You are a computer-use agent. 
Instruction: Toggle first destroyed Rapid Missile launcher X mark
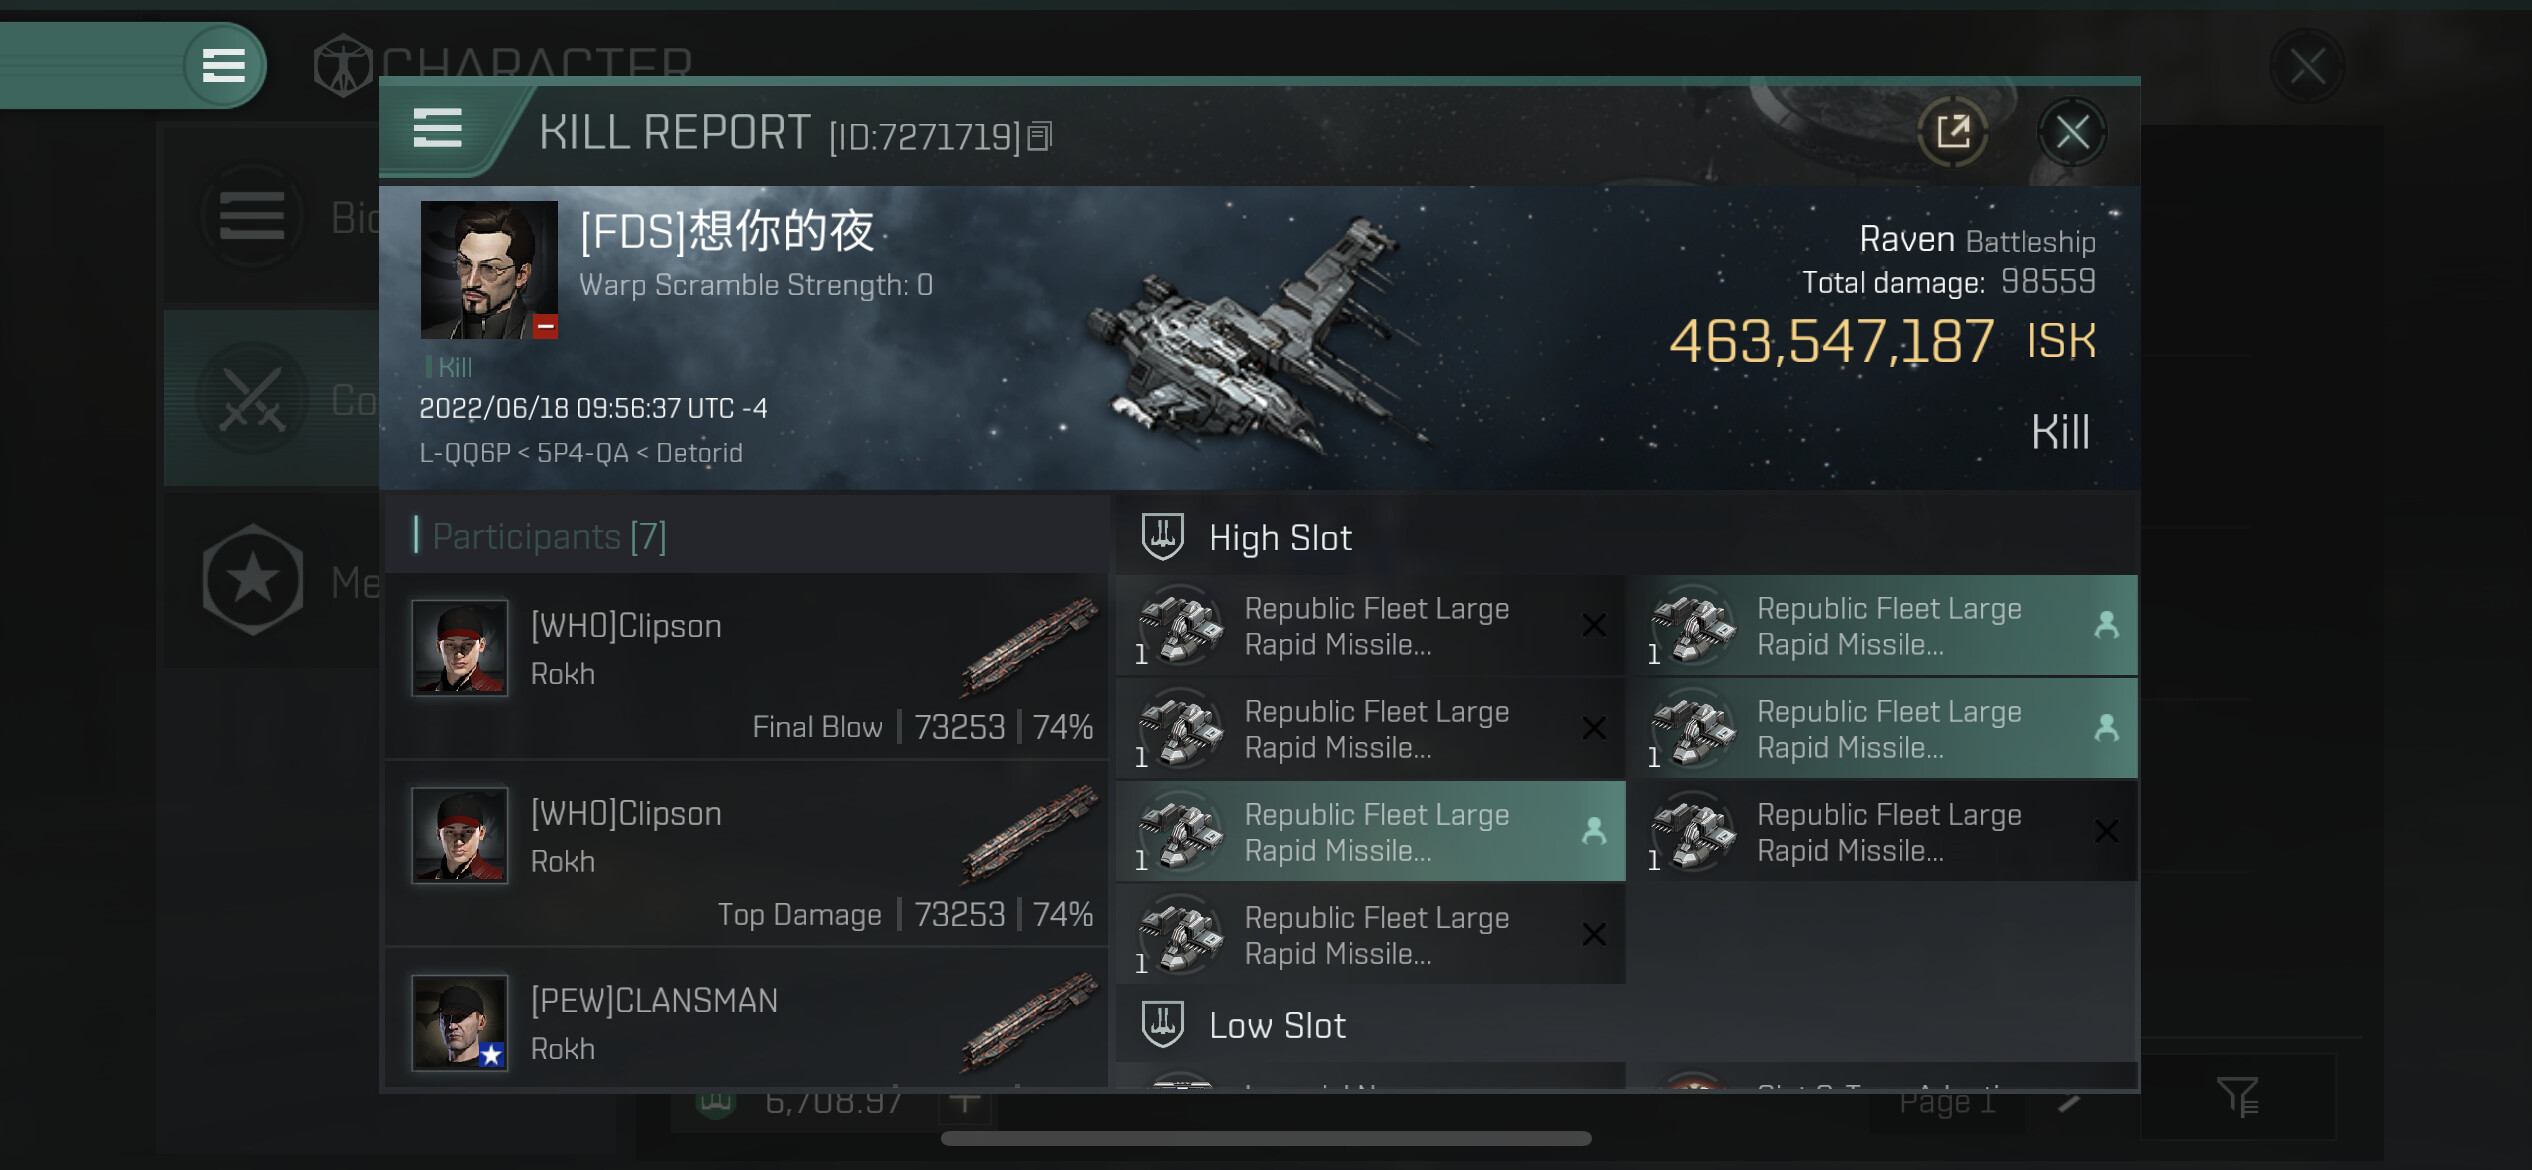click(1594, 626)
